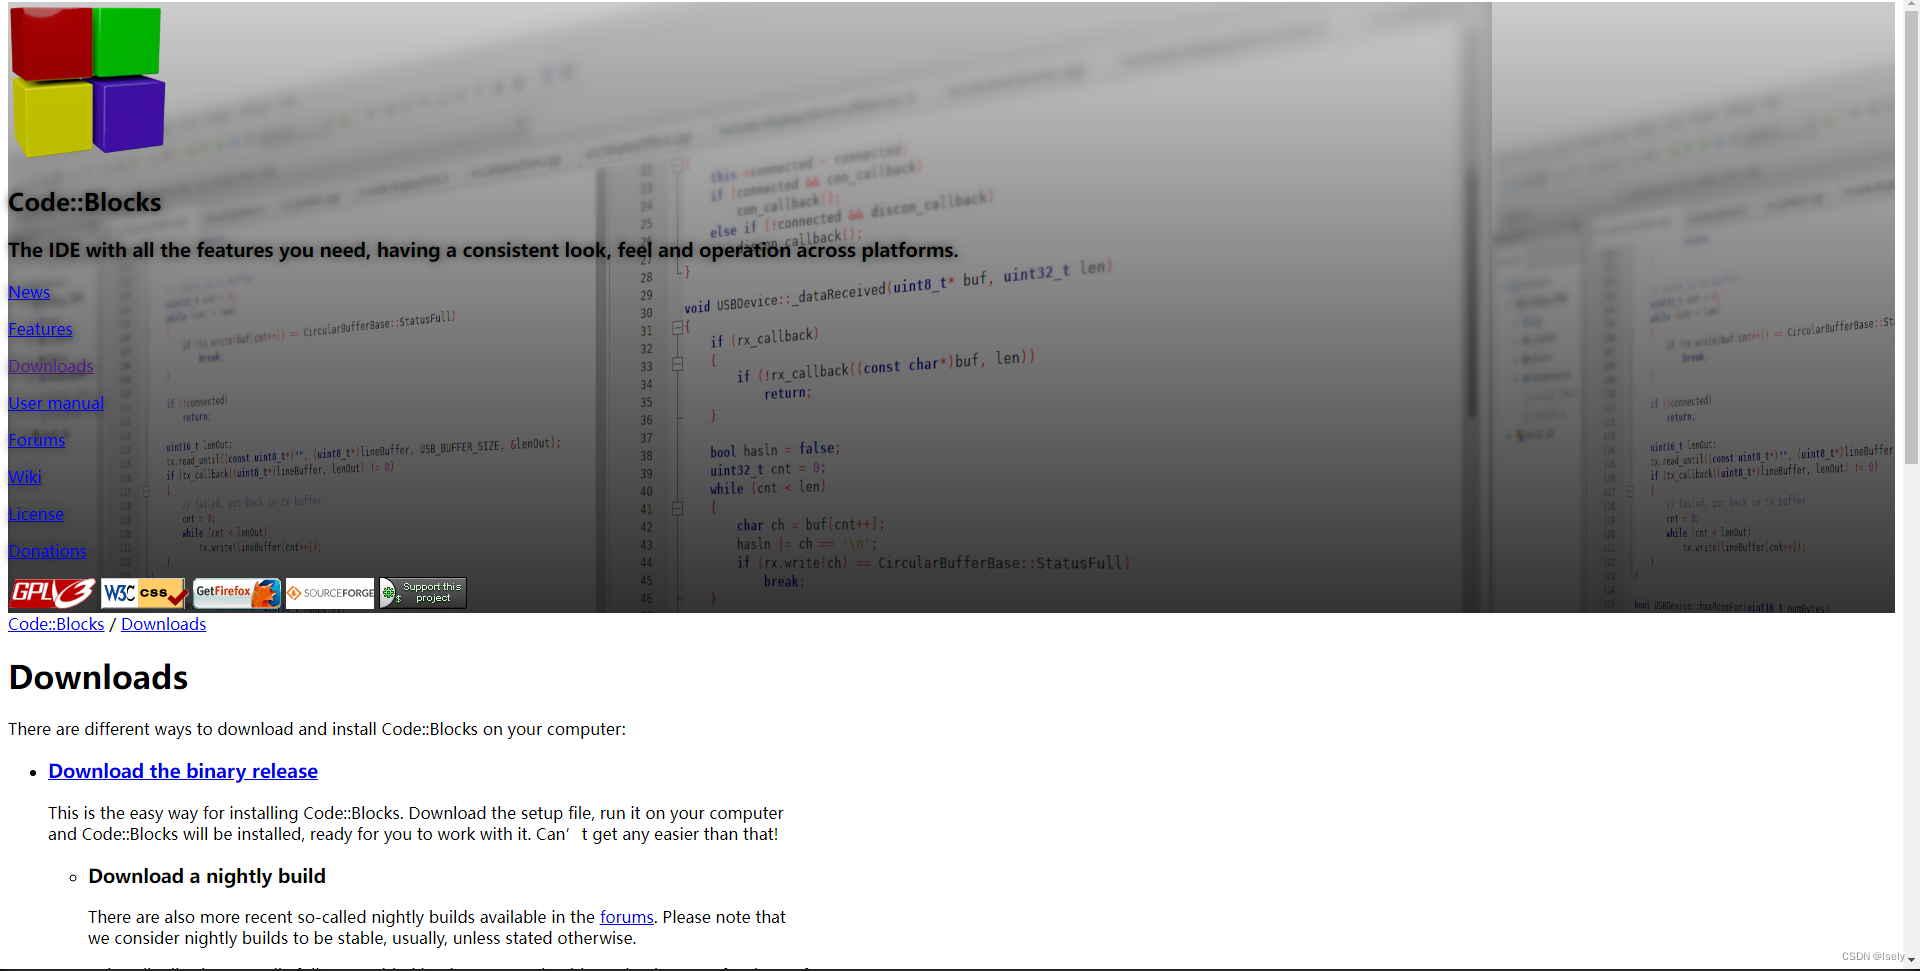Go to the Features page
This screenshot has width=1920, height=971.
40,329
